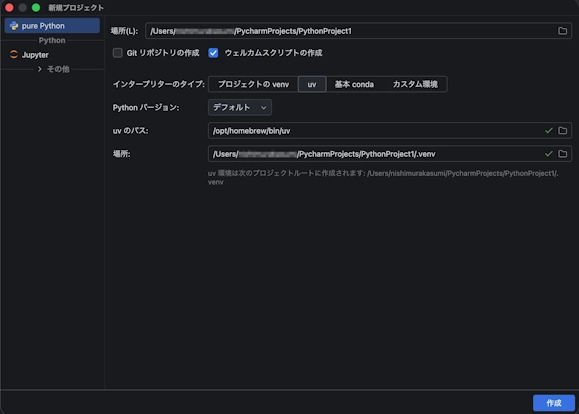Image resolution: width=579 pixels, height=414 pixels.
Task: Click the 作成 create button
Action: [554, 403]
